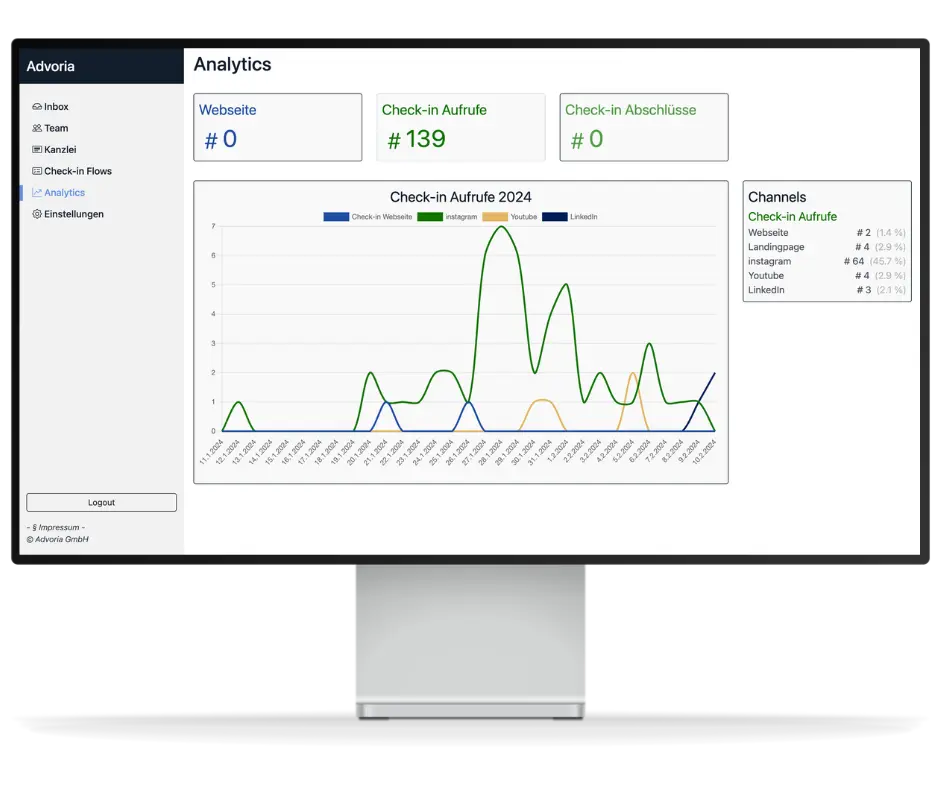Image resolution: width=940 pixels, height=788 pixels.
Task: Click the Advoria brand title
Action: (51, 67)
